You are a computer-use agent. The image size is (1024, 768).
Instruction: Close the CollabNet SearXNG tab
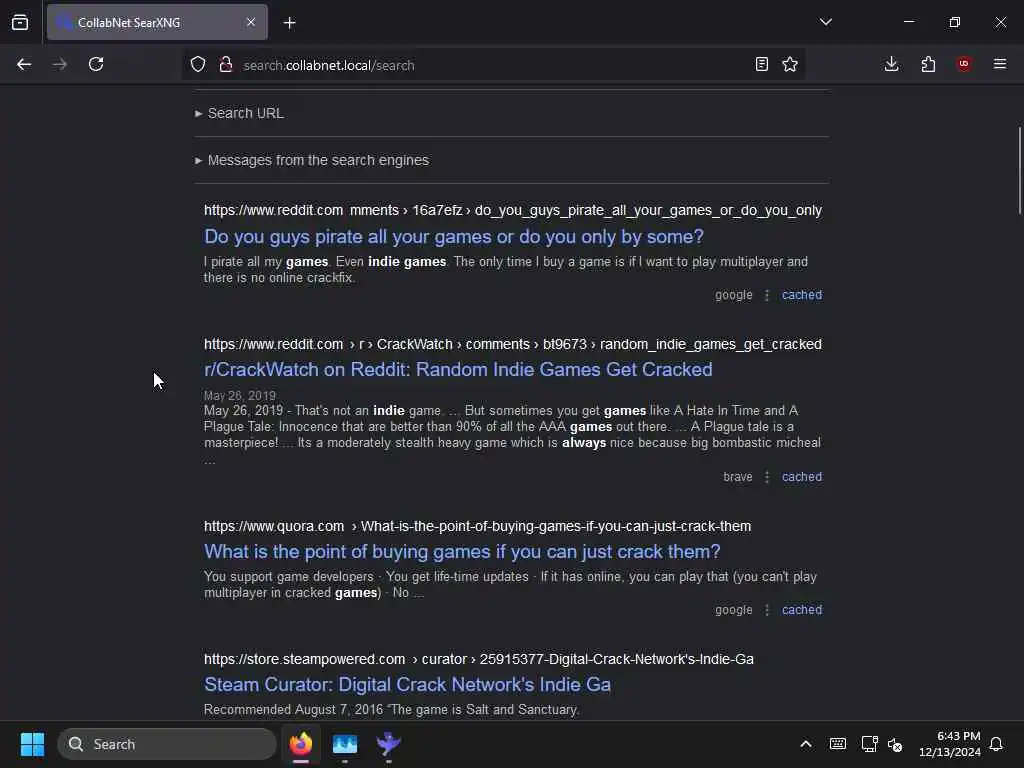[x=251, y=22]
